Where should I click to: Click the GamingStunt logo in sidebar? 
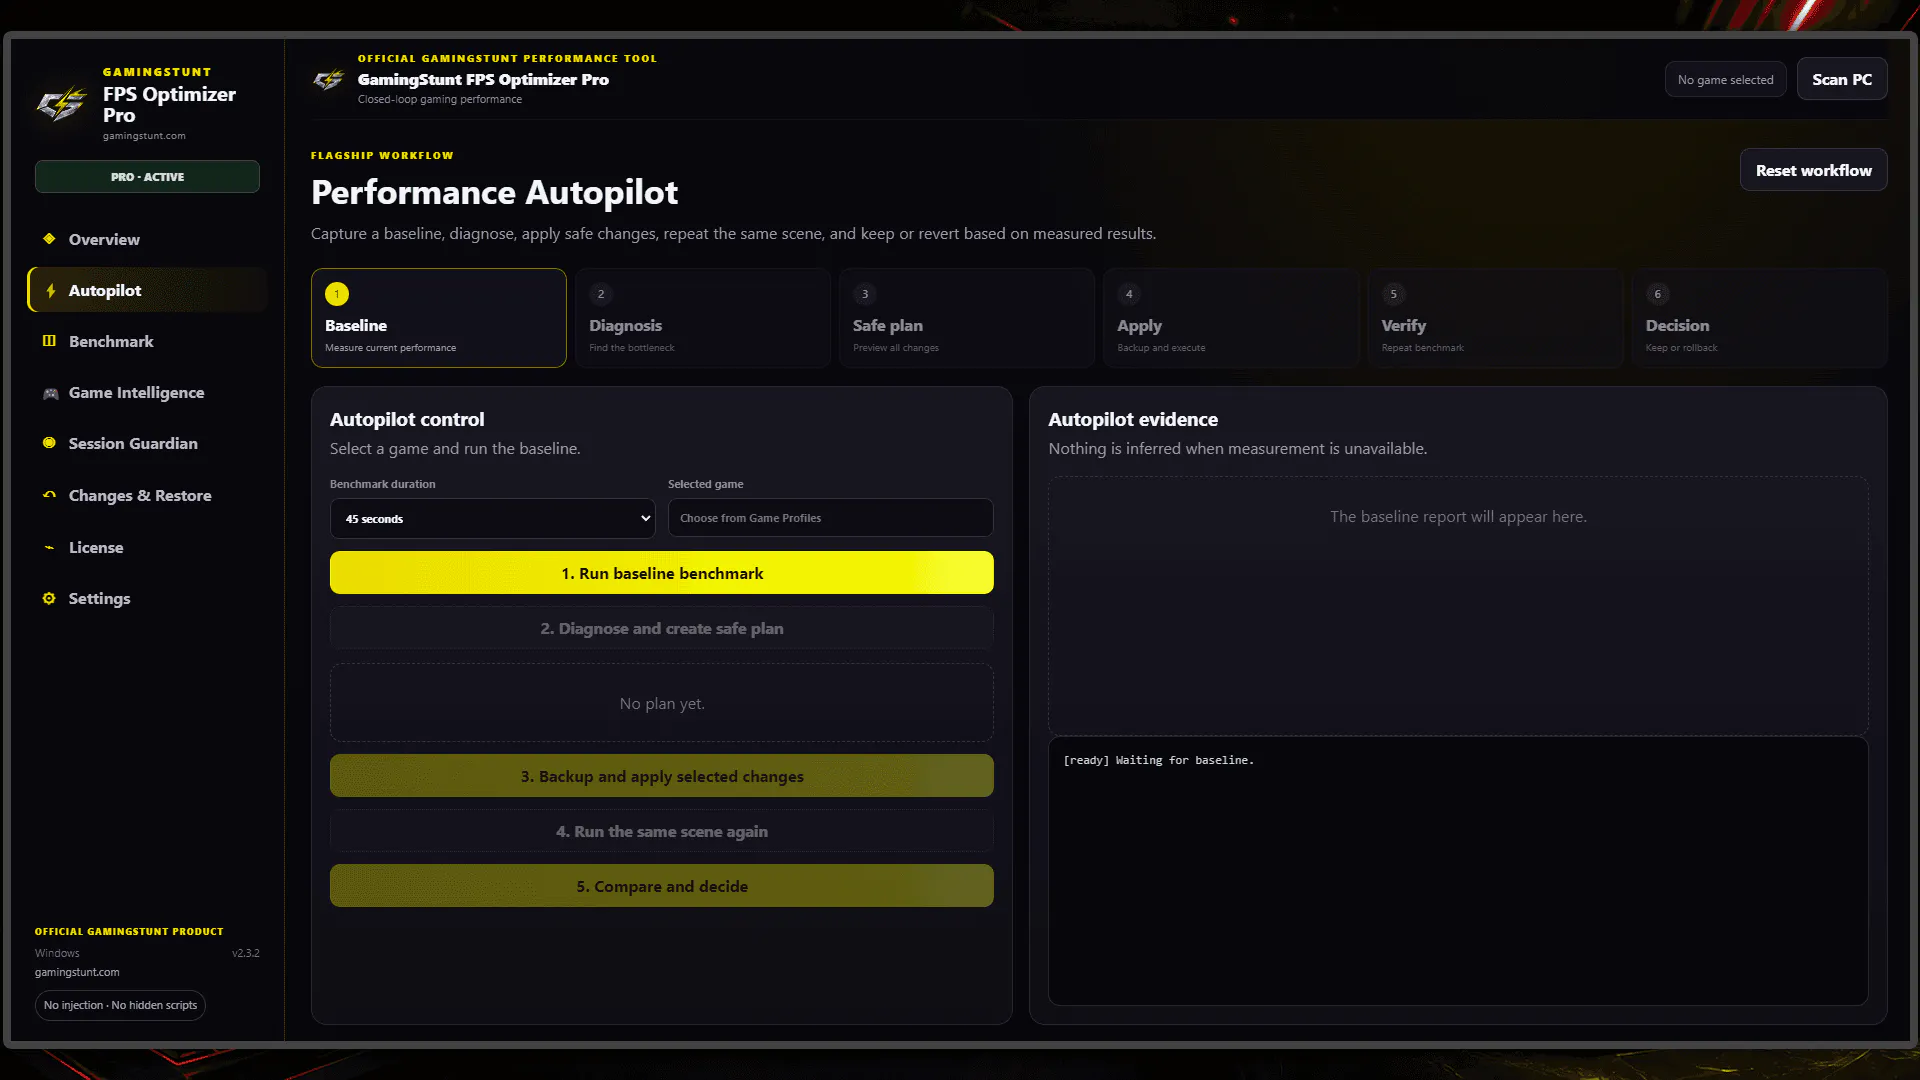pos(62,103)
